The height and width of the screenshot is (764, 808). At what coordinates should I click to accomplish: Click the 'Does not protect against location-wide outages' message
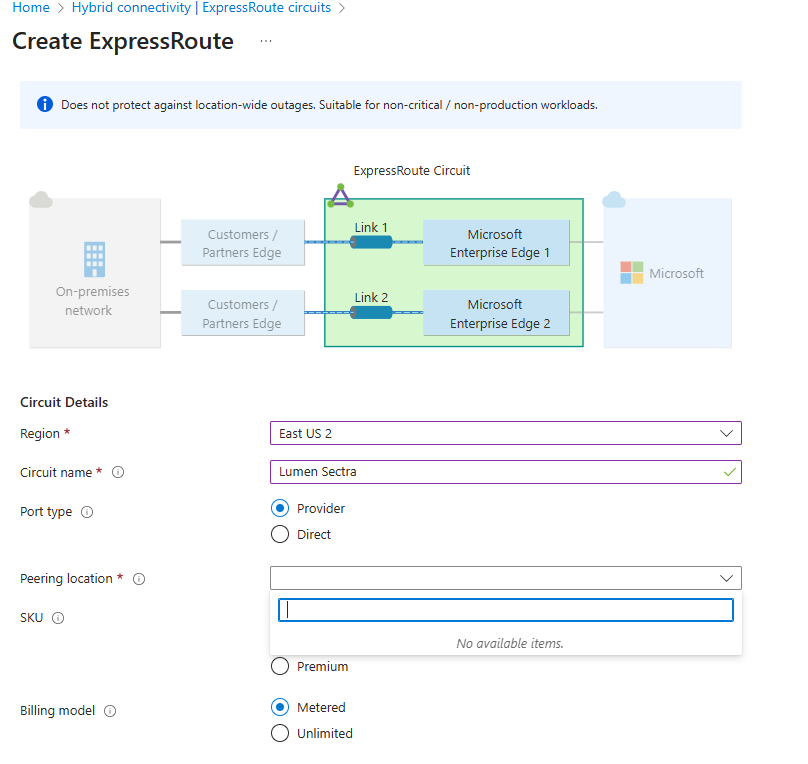(329, 105)
